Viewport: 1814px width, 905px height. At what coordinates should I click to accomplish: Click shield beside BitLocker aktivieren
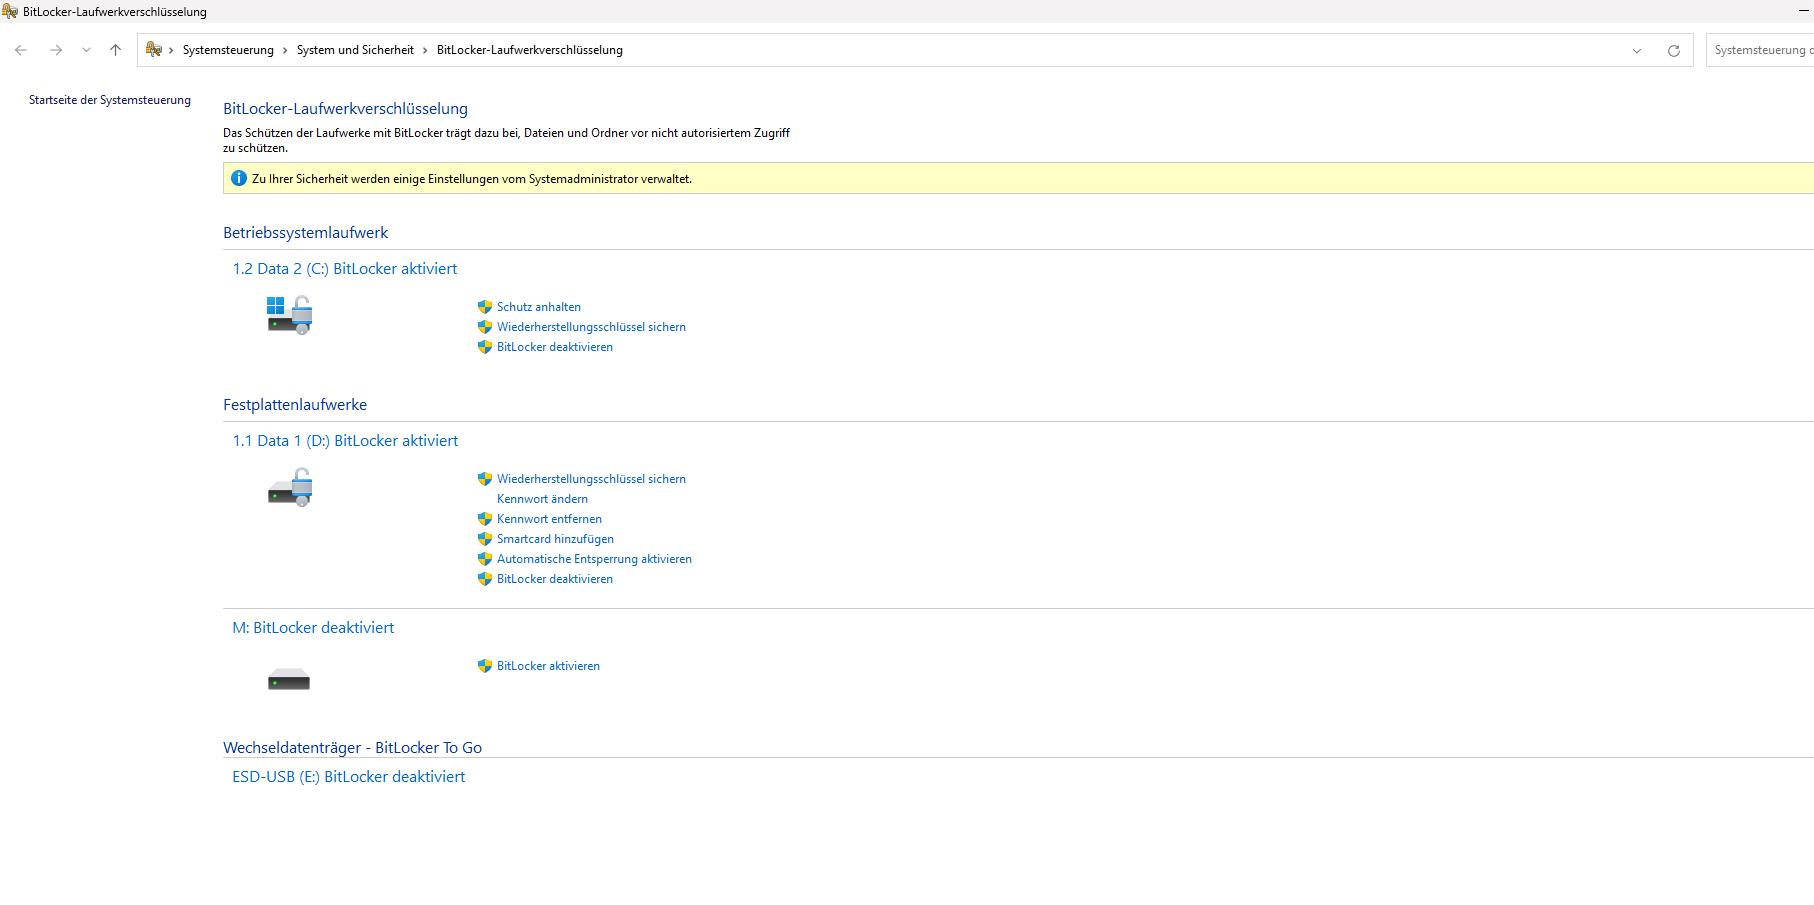485,666
